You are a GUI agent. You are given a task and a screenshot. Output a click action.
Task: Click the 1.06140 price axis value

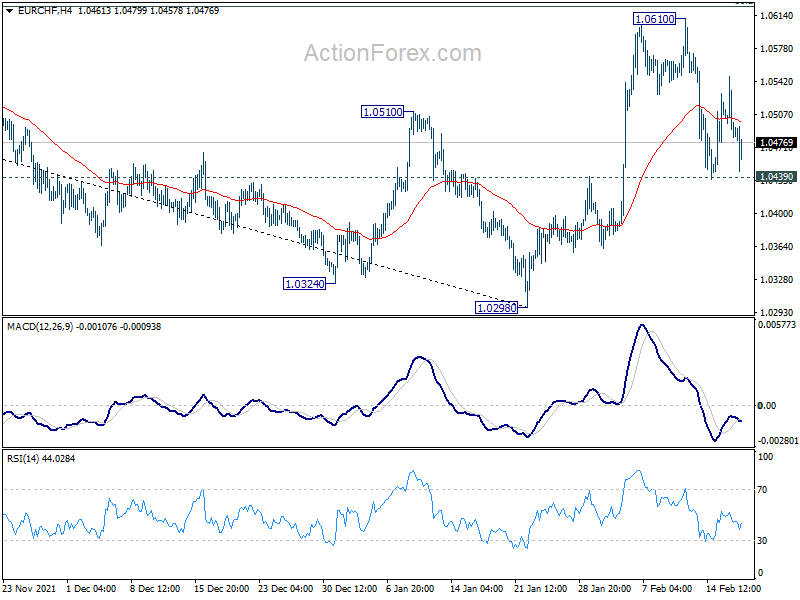tap(777, 16)
